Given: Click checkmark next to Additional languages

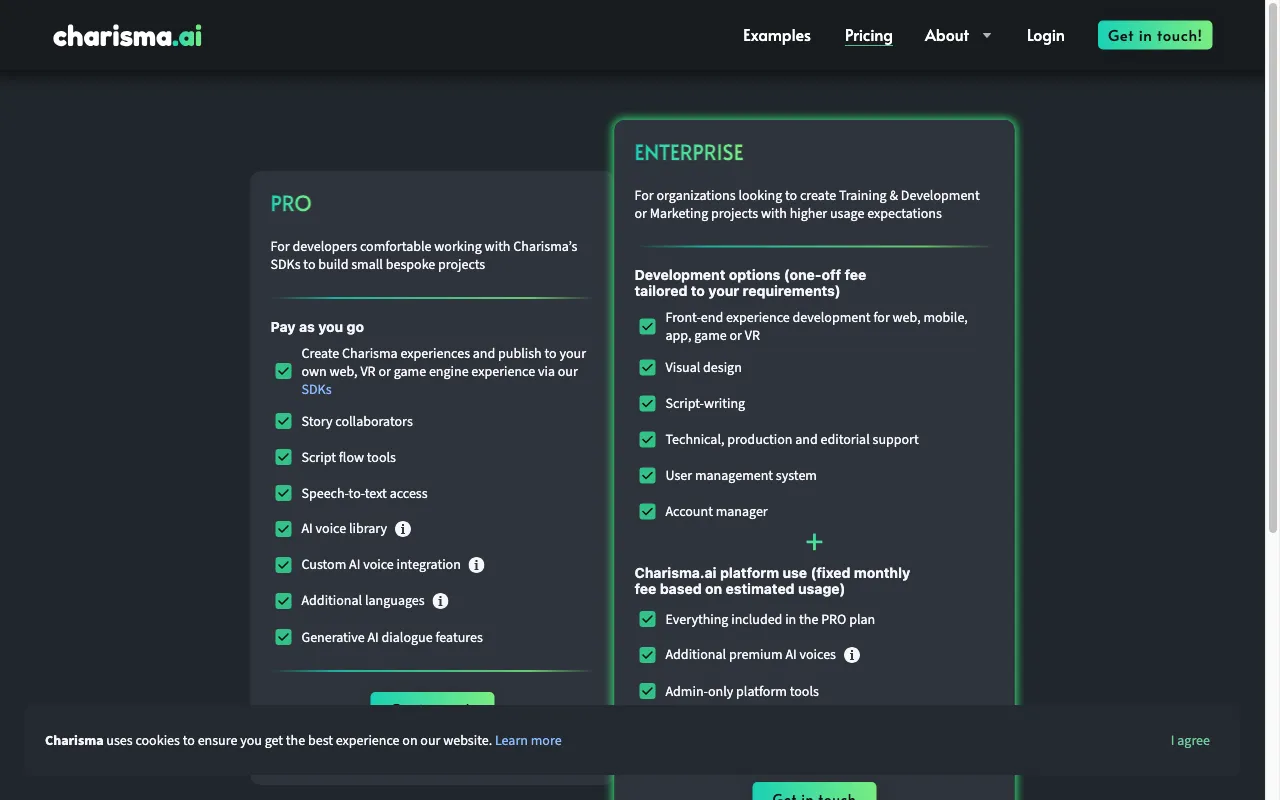Looking at the screenshot, I should pyautogui.click(x=283, y=601).
